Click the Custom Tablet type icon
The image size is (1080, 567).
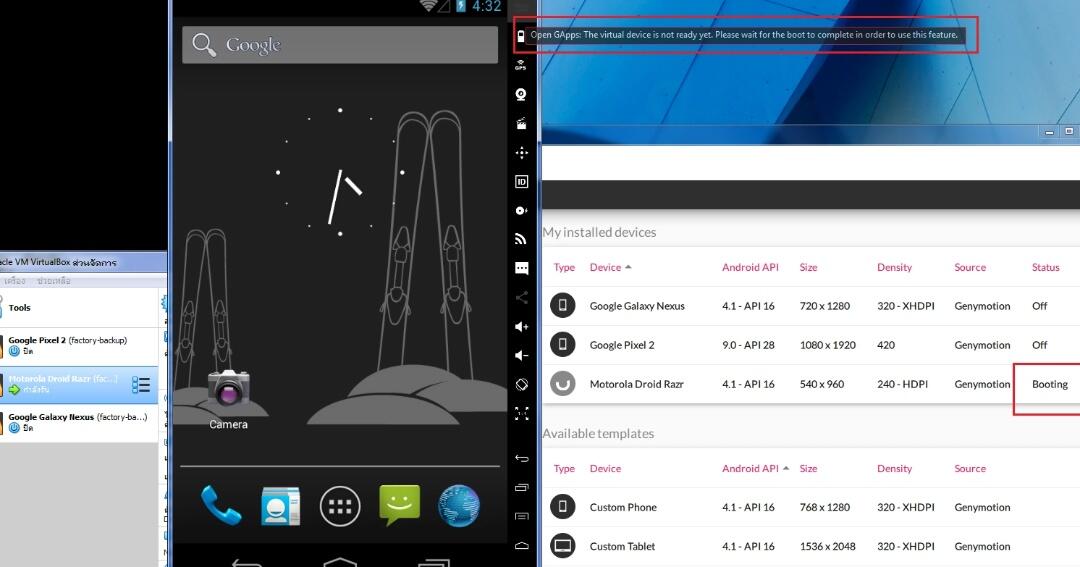[563, 546]
